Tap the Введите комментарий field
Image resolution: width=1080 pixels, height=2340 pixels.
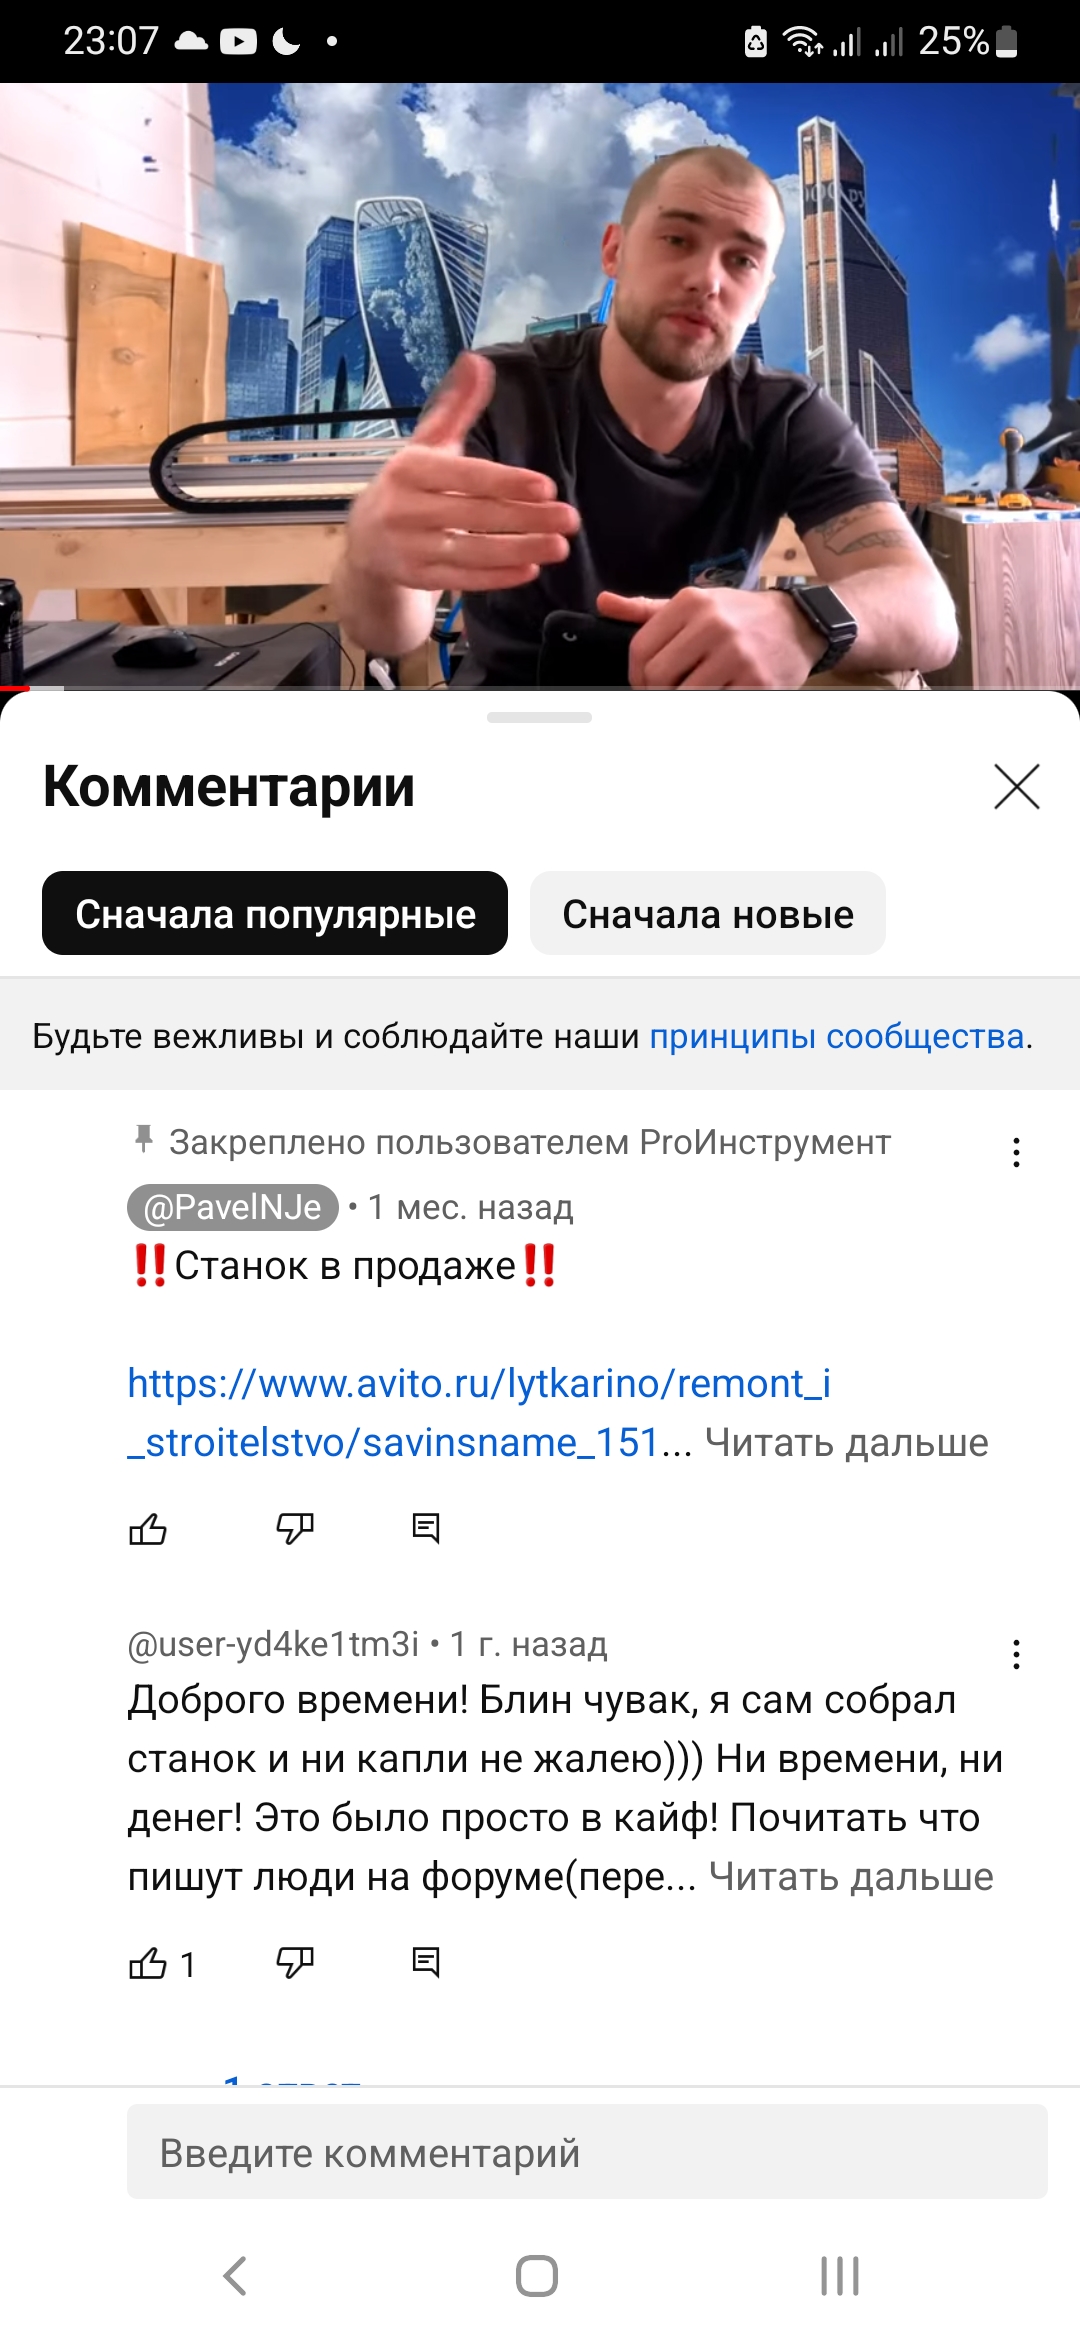coord(587,2152)
